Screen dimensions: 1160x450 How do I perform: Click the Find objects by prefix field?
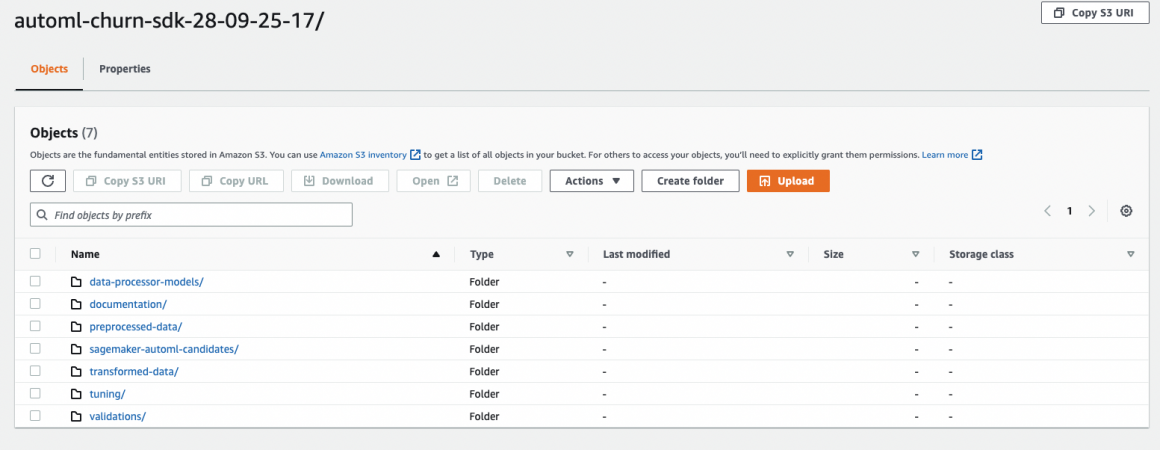(191, 215)
